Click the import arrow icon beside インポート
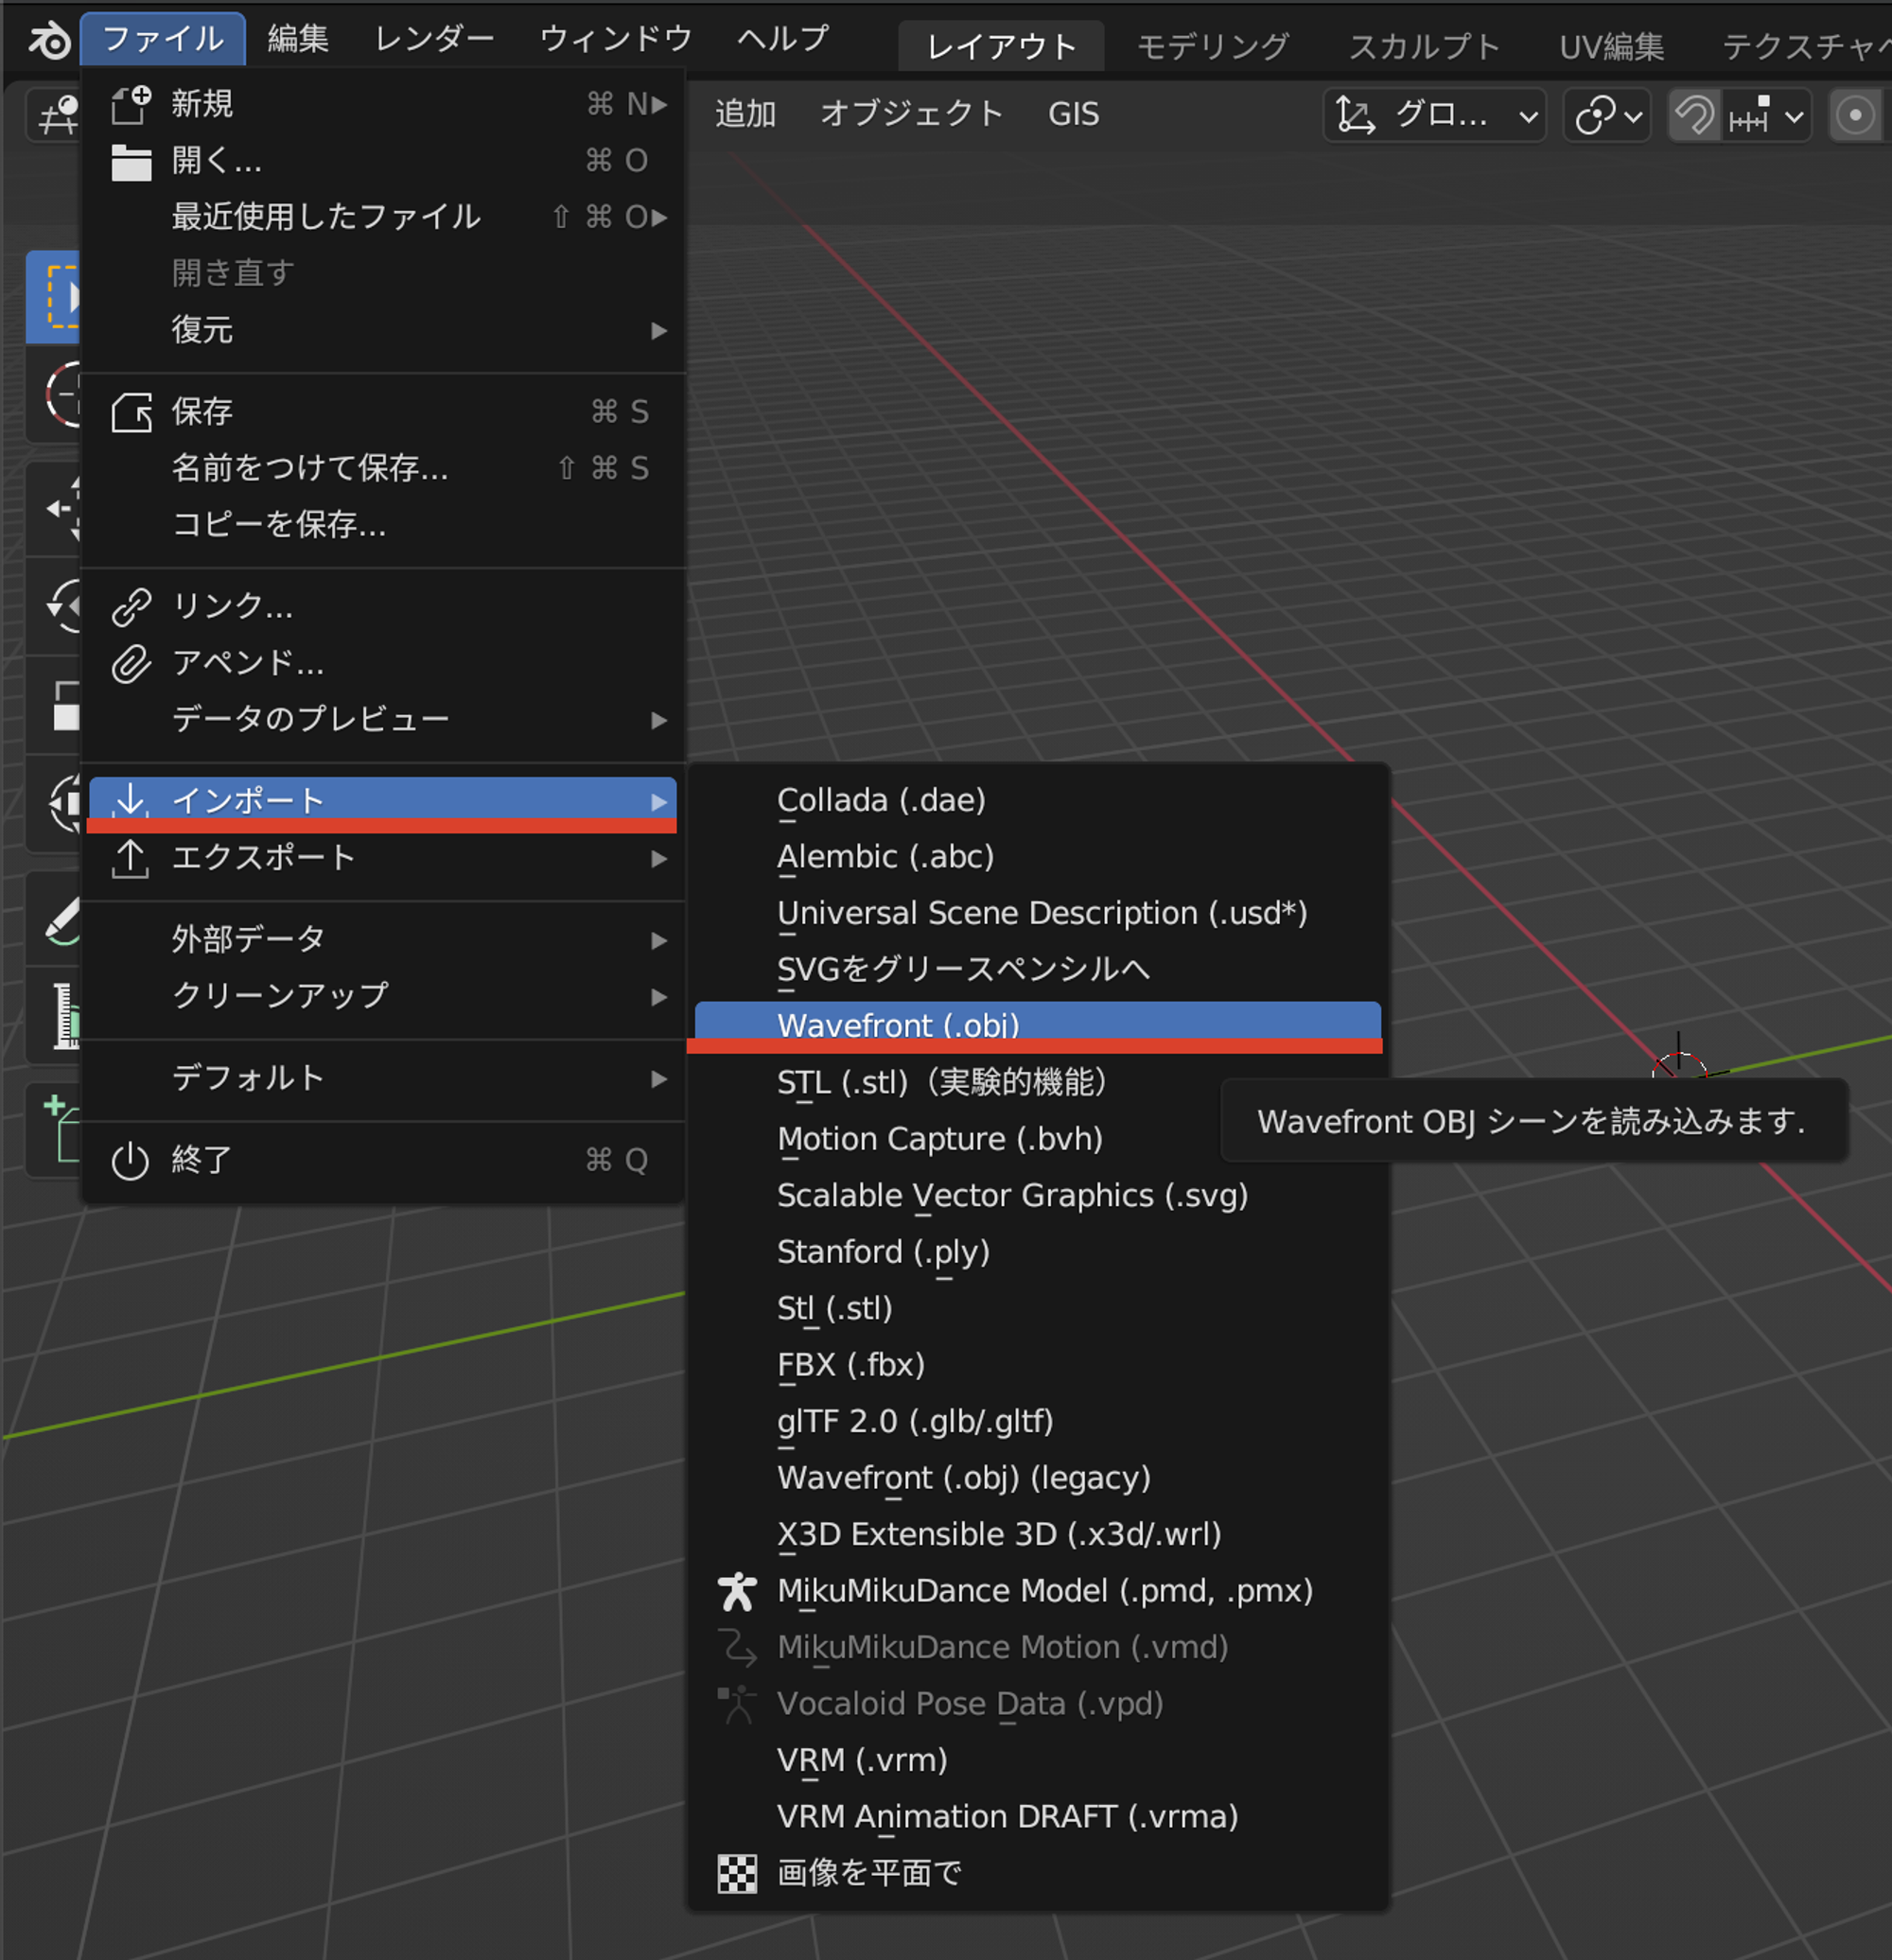This screenshot has height=1960, width=1892. click(131, 800)
